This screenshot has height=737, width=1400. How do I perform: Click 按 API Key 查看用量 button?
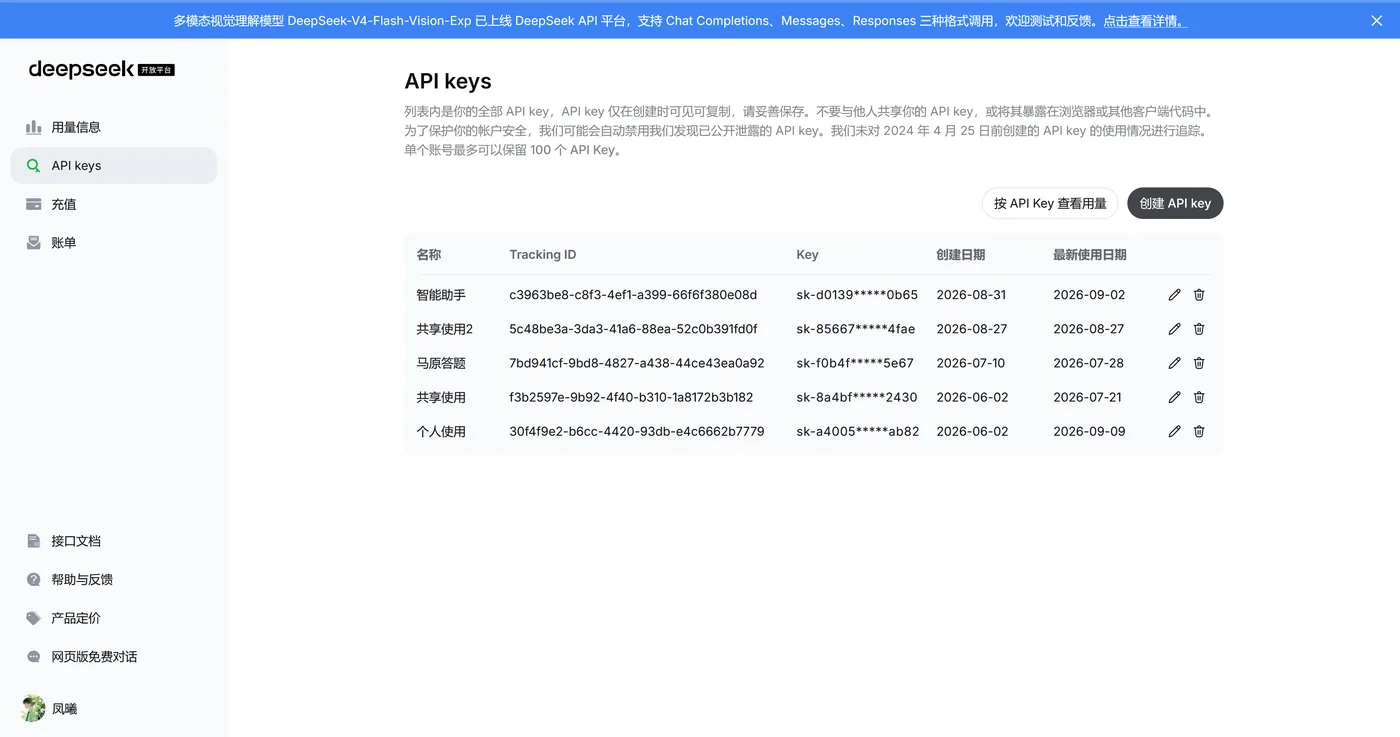(x=1050, y=203)
